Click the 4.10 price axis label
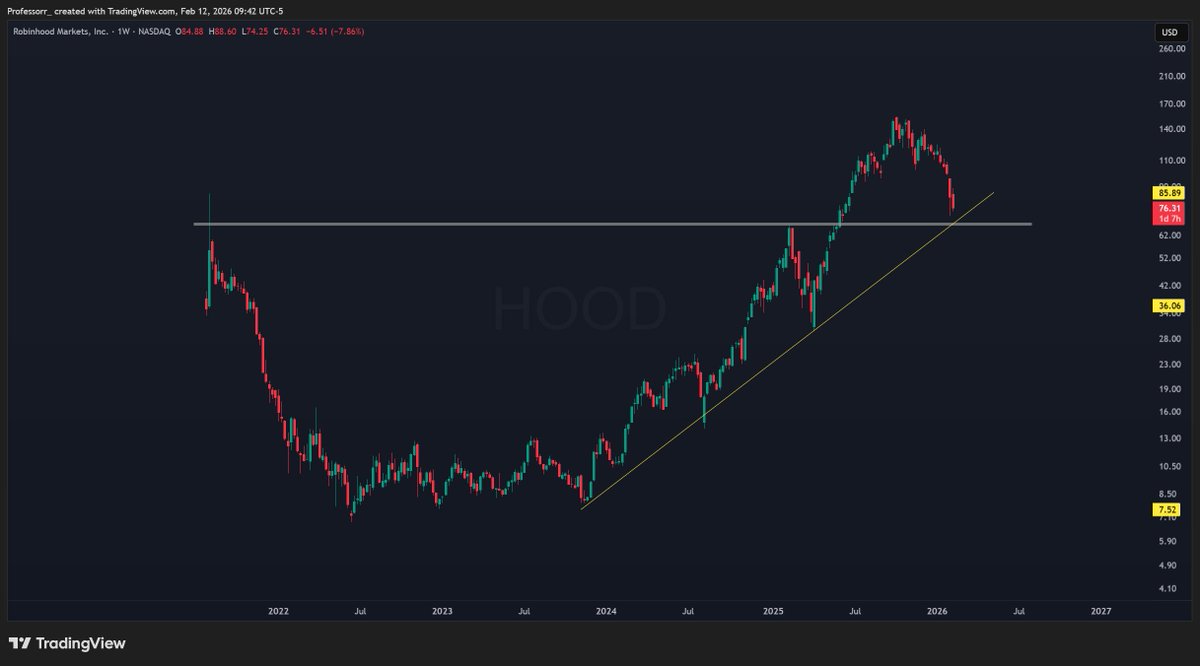The width and height of the screenshot is (1200, 666). pyautogui.click(x=1168, y=589)
